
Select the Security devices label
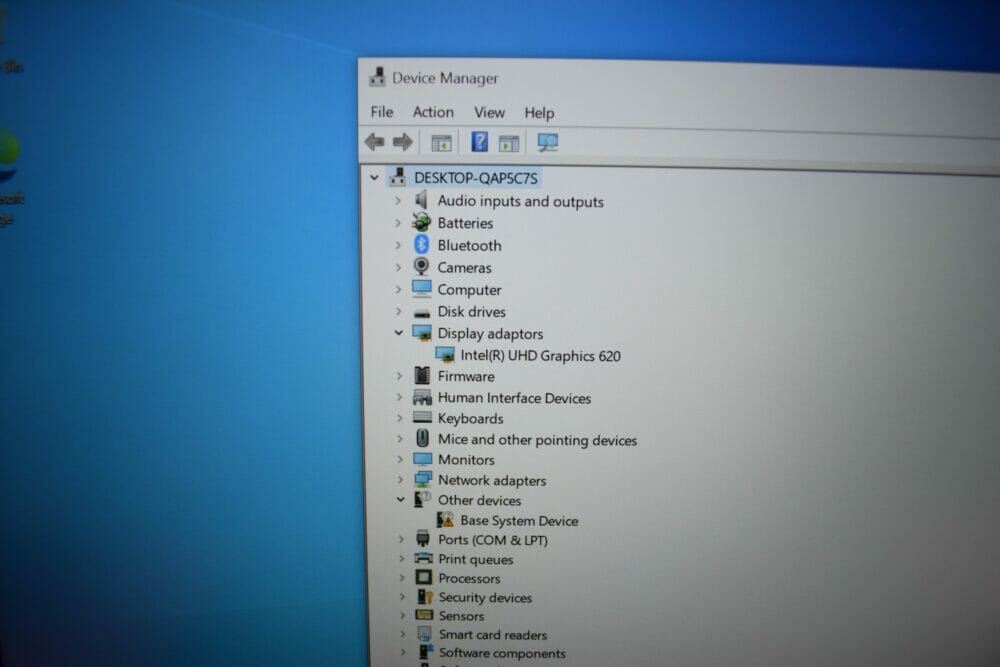[485, 597]
